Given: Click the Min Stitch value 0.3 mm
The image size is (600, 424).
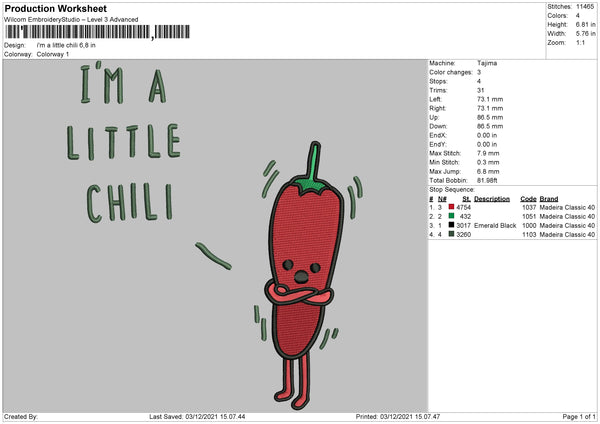Looking at the screenshot, I should tap(488, 162).
